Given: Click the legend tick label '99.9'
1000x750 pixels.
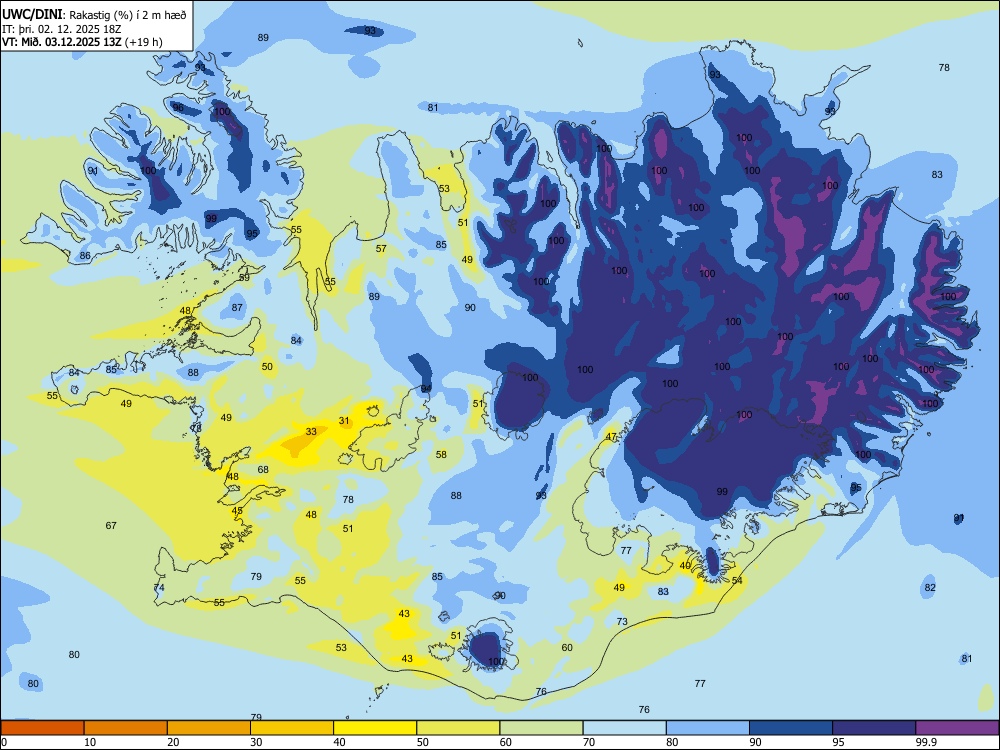Looking at the screenshot, I should tap(926, 742).
